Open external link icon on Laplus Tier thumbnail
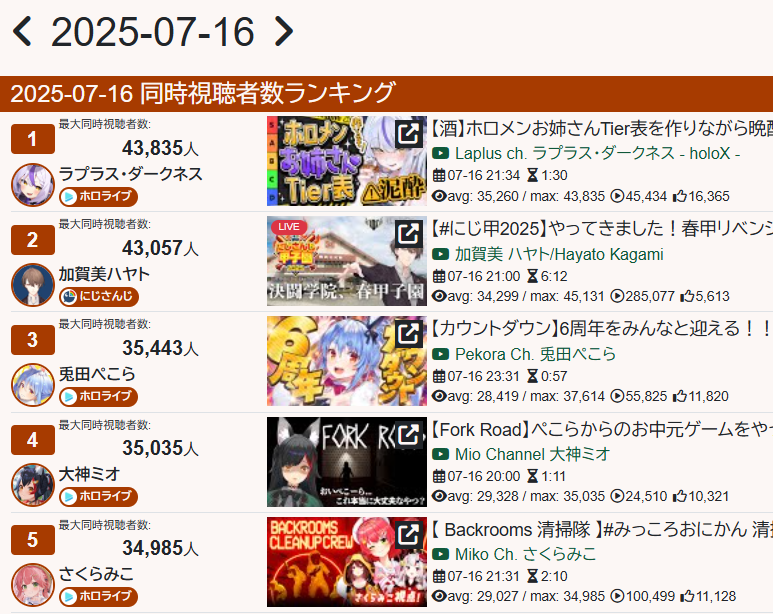 409,134
